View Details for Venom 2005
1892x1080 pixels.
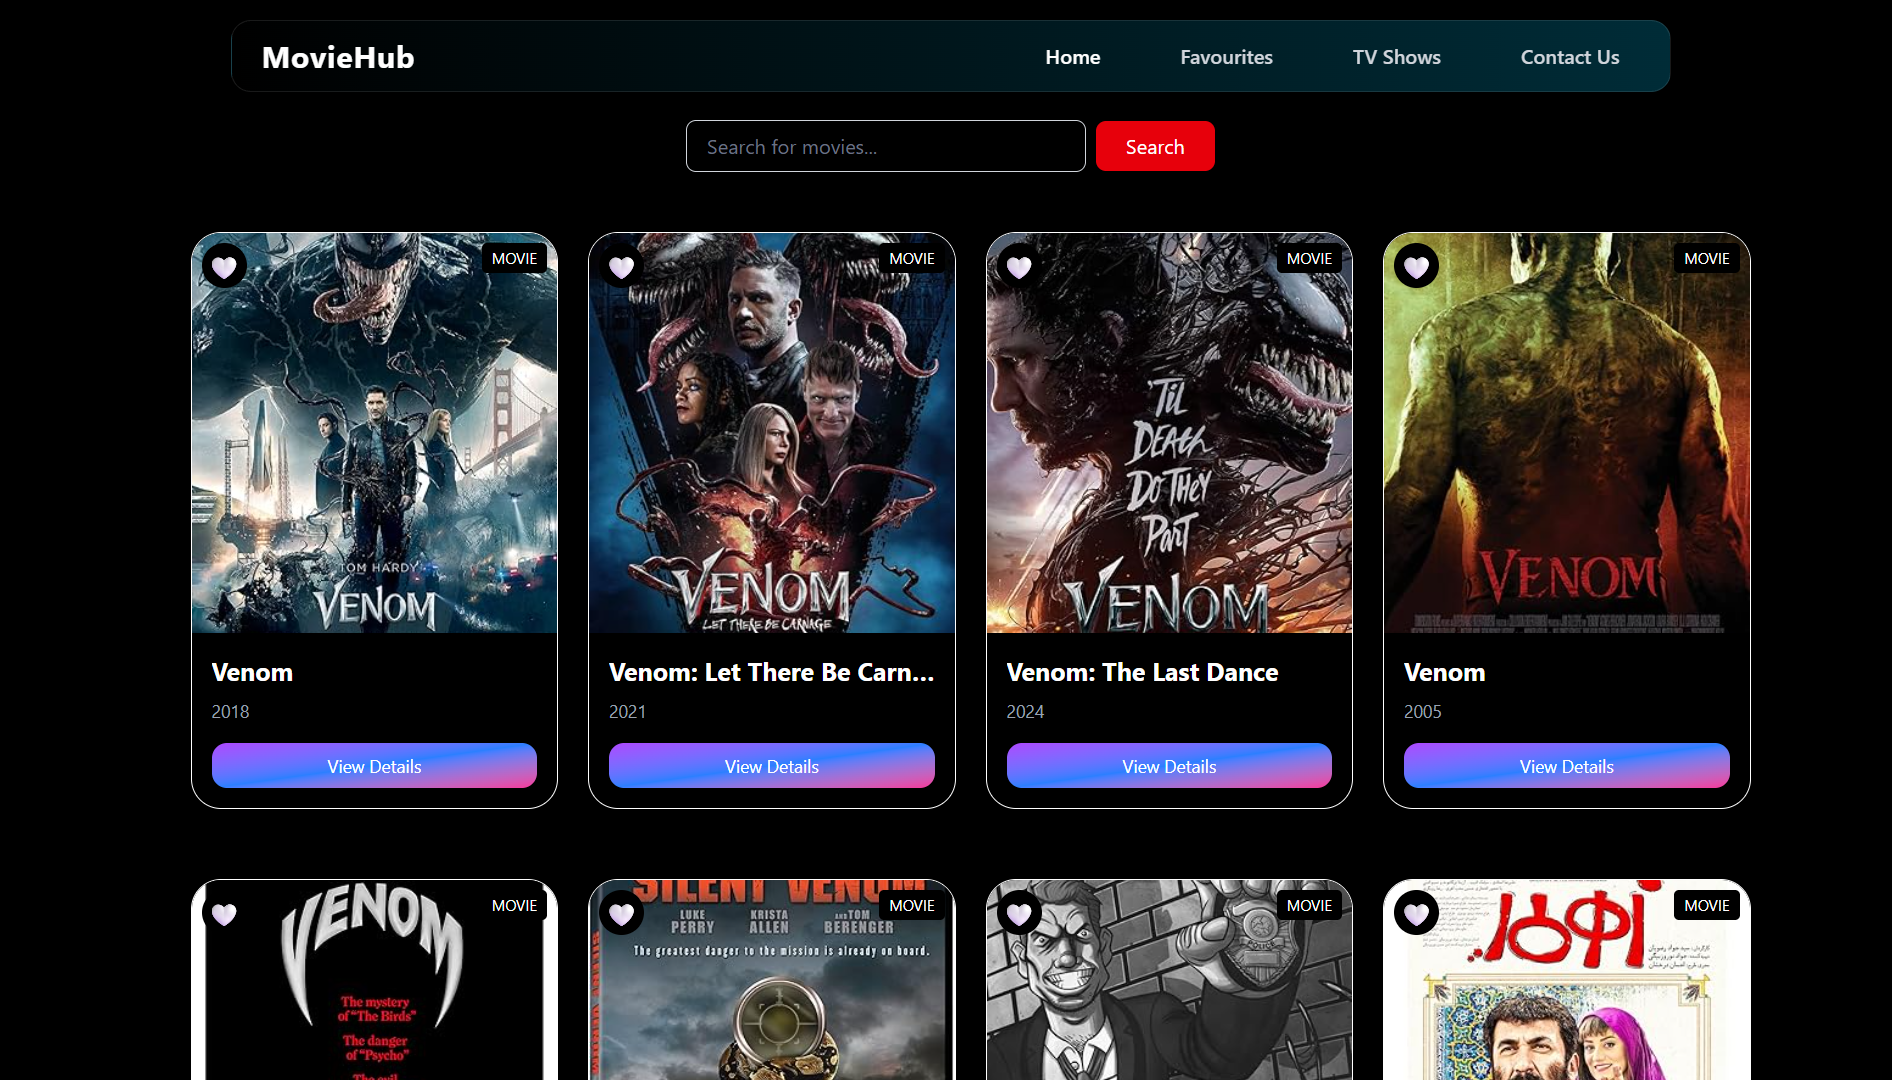[1566, 766]
